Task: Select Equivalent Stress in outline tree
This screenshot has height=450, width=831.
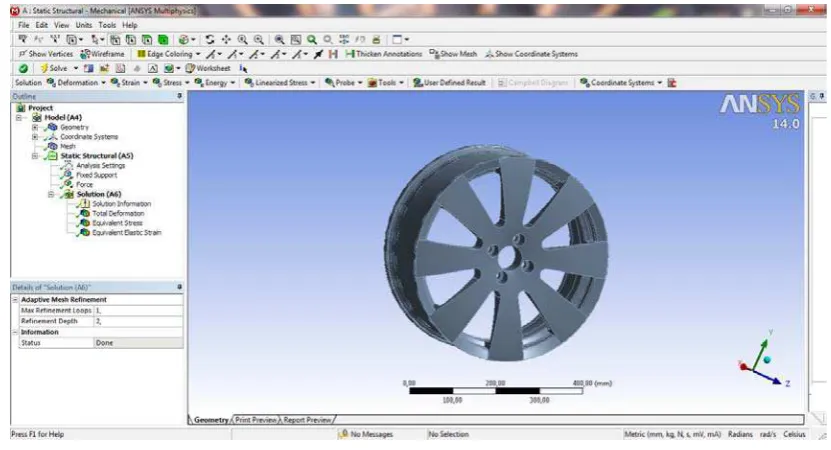Action: point(117,223)
